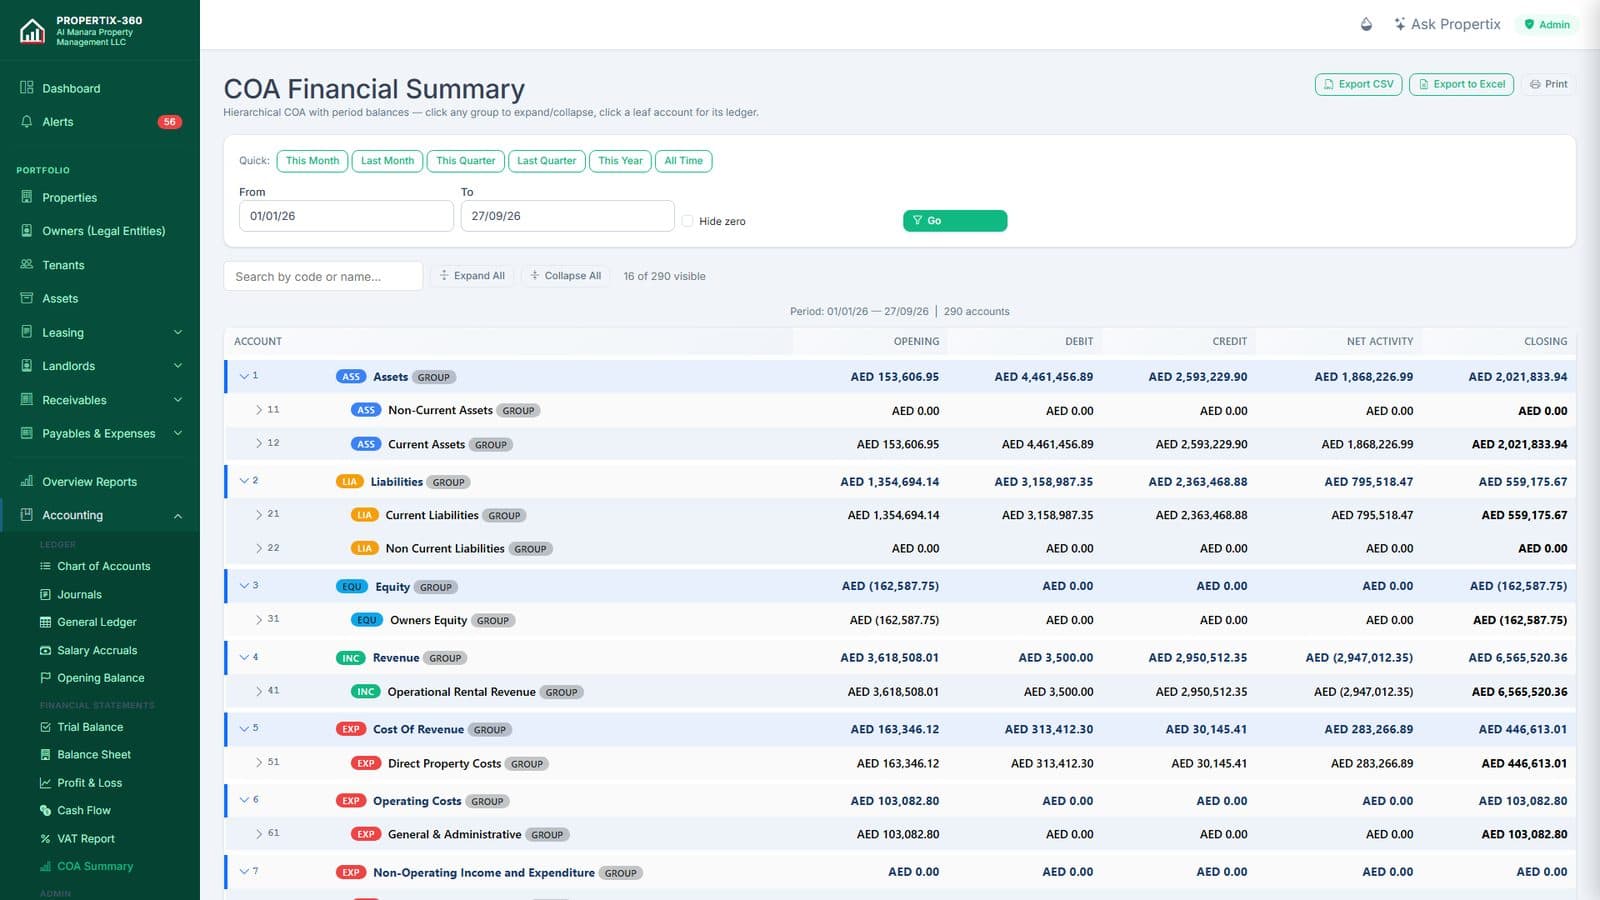Select the Last Quarter quick filter

click(x=546, y=161)
